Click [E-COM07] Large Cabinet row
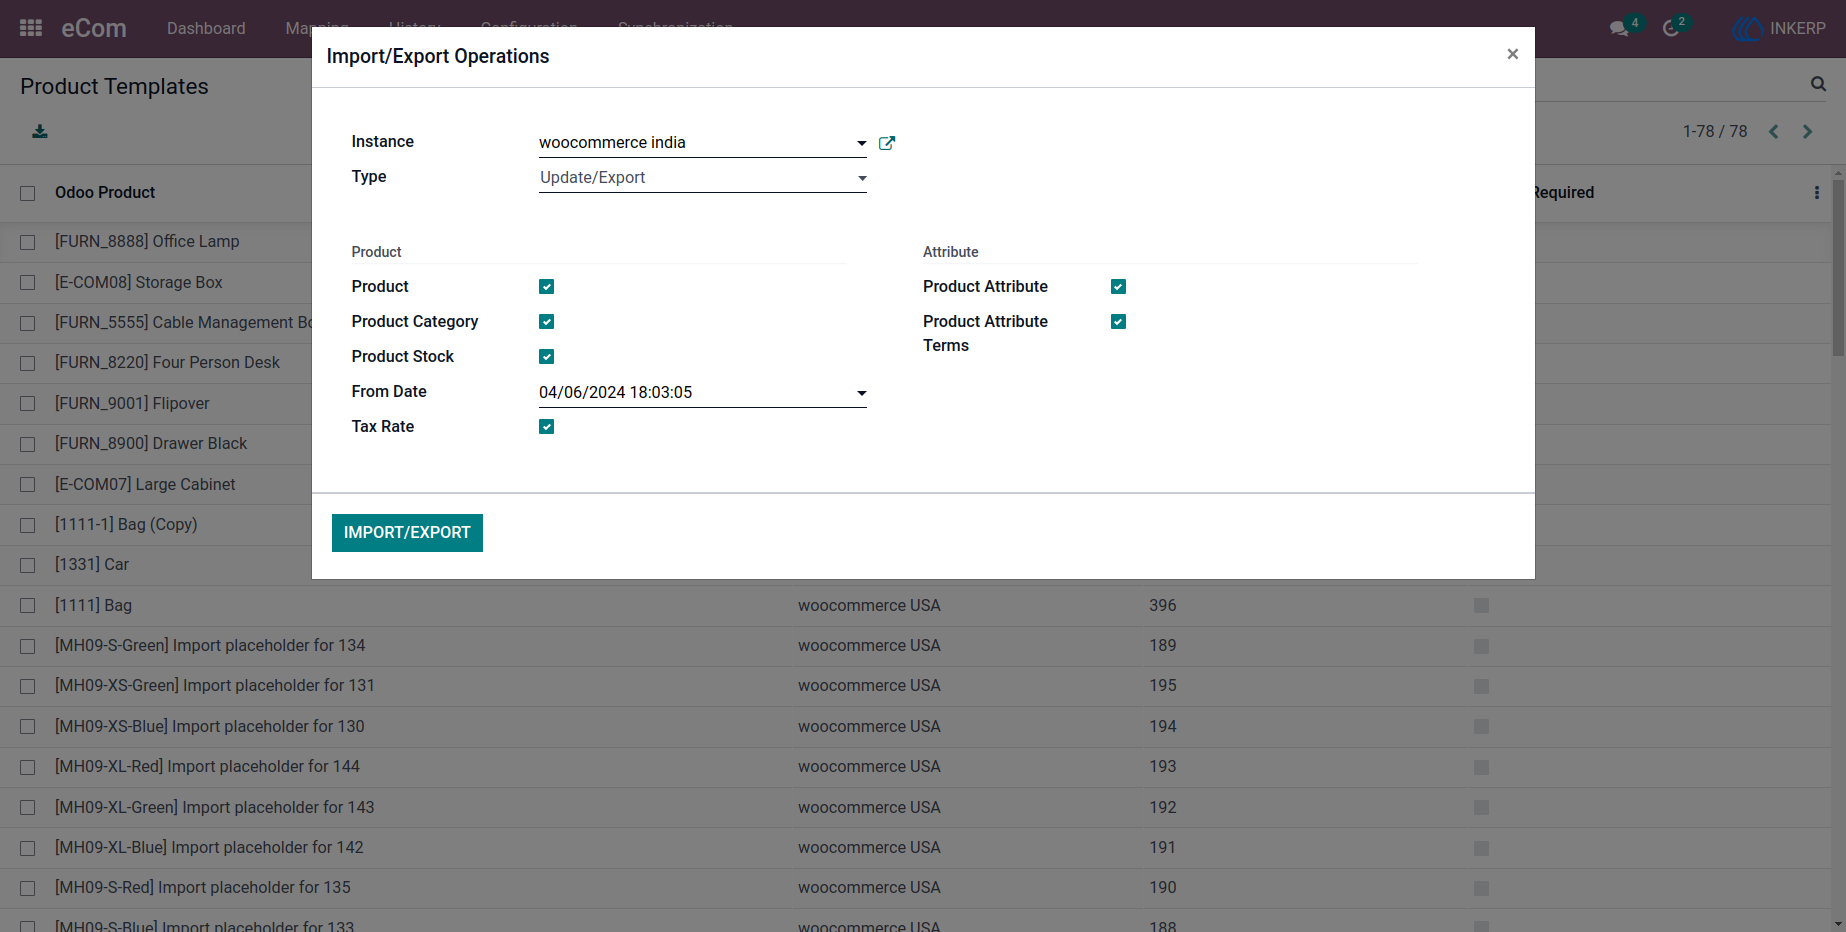Image resolution: width=1846 pixels, height=932 pixels. (145, 484)
